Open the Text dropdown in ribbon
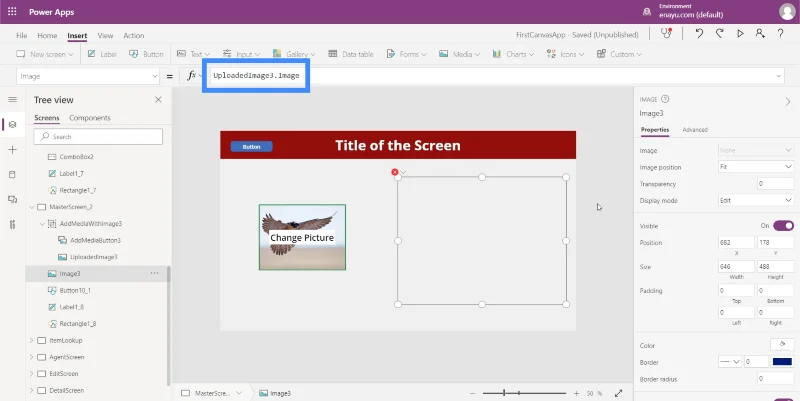 [x=193, y=54]
